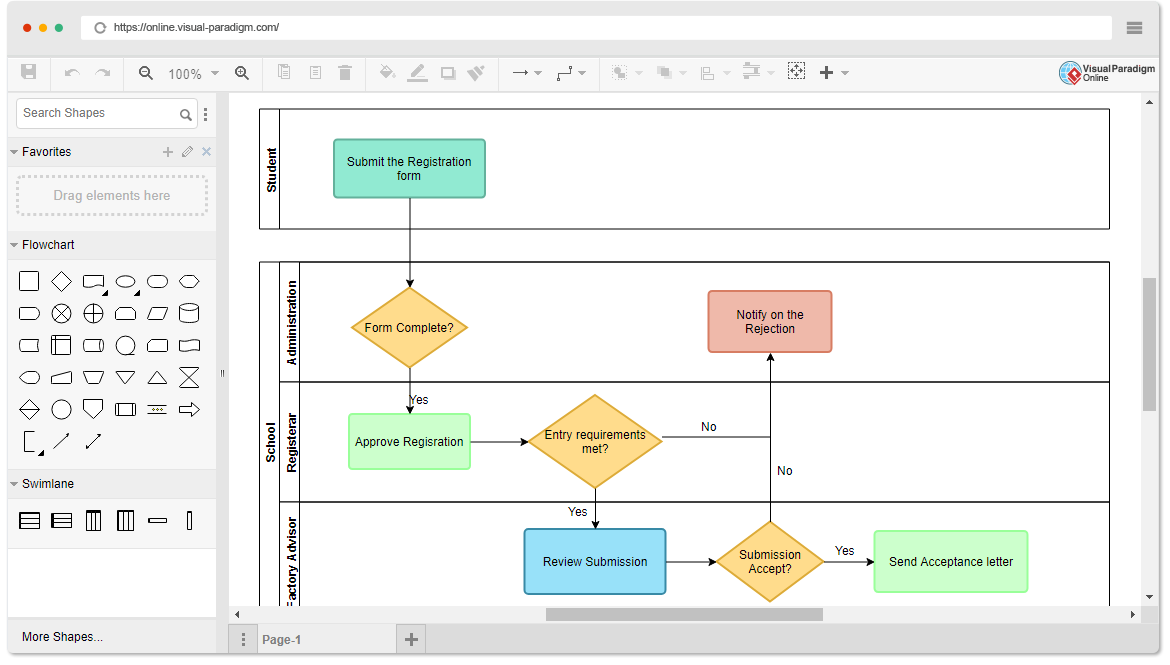Select the horizontal pool swimlane shape

pyautogui.click(x=30, y=521)
